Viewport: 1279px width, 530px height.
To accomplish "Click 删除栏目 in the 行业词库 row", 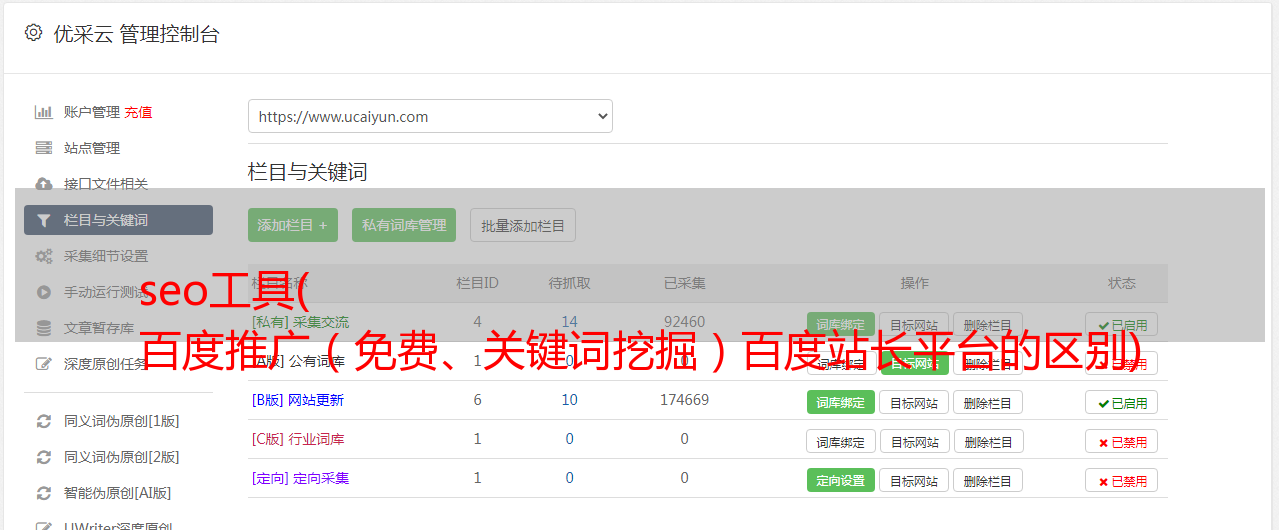I will pos(988,441).
